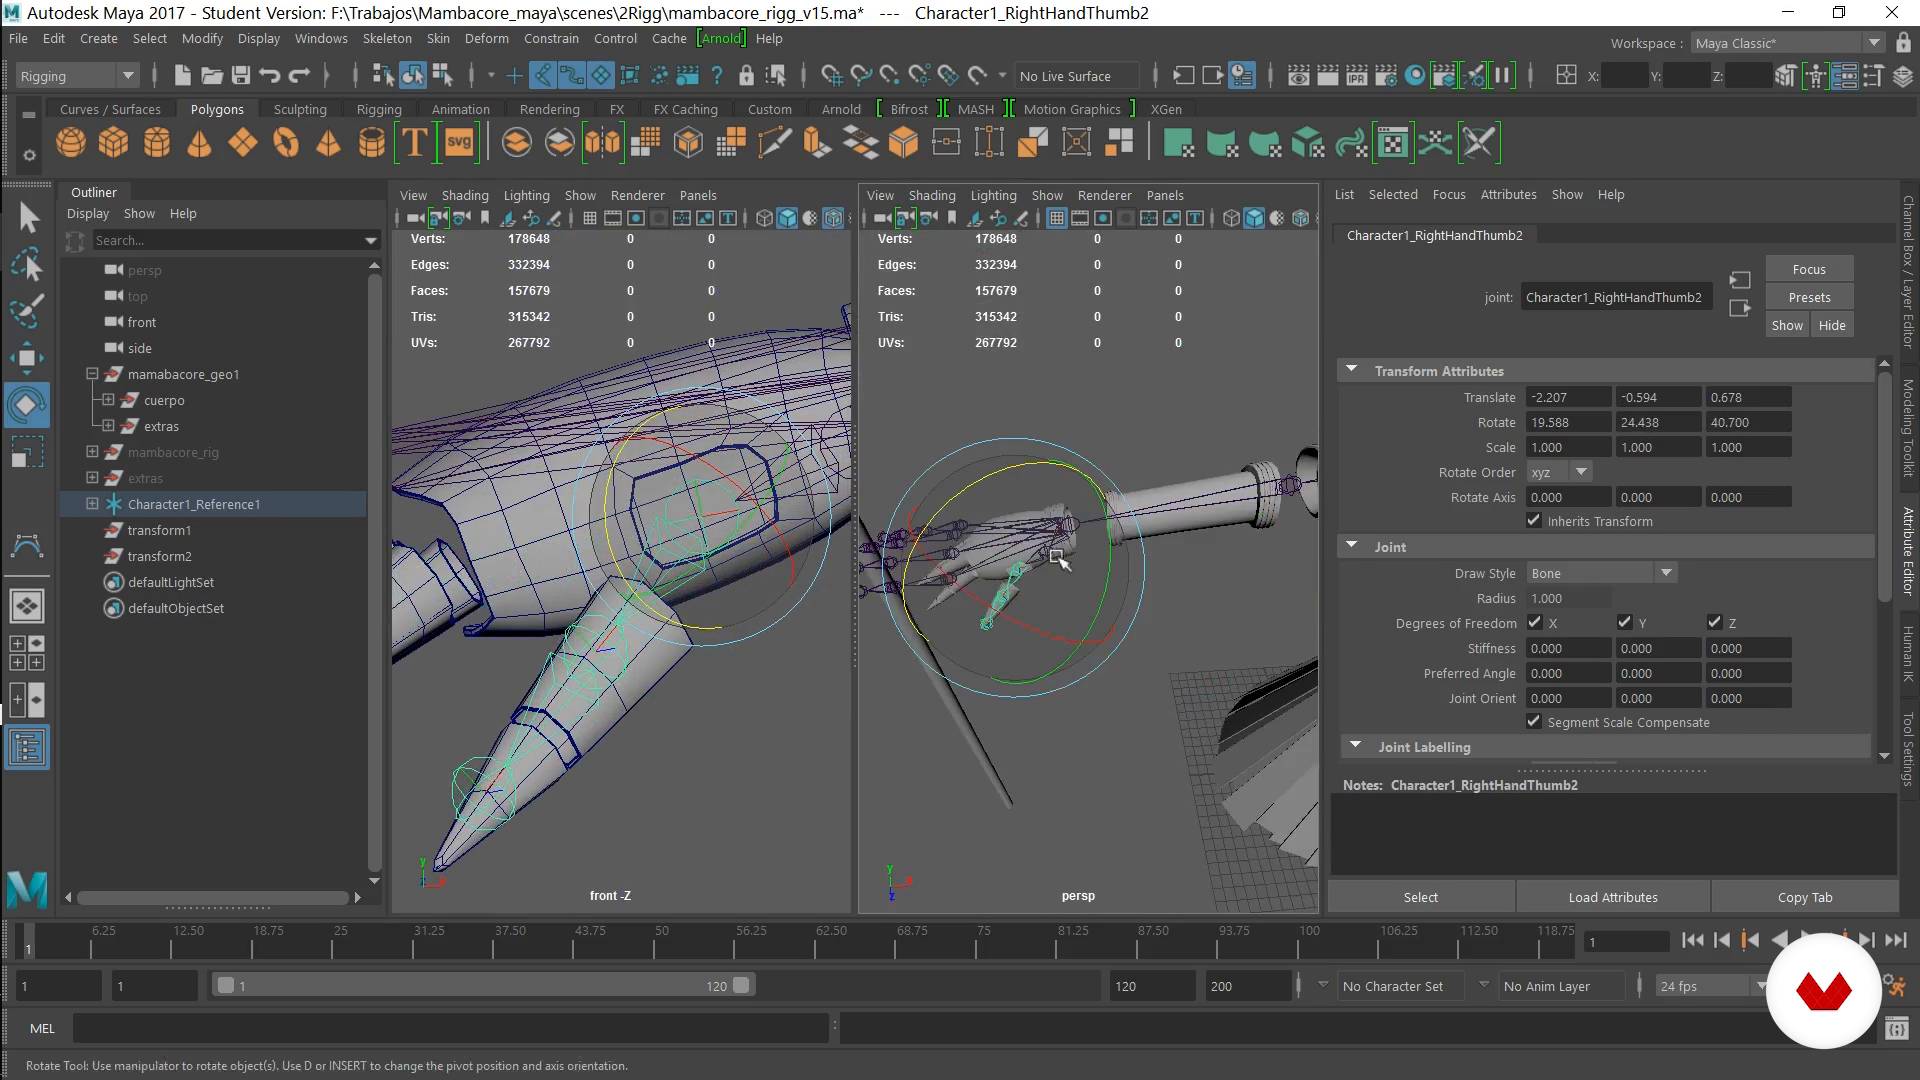Click the Redo arrow icon
The height and width of the screenshot is (1080, 1920).
point(299,75)
